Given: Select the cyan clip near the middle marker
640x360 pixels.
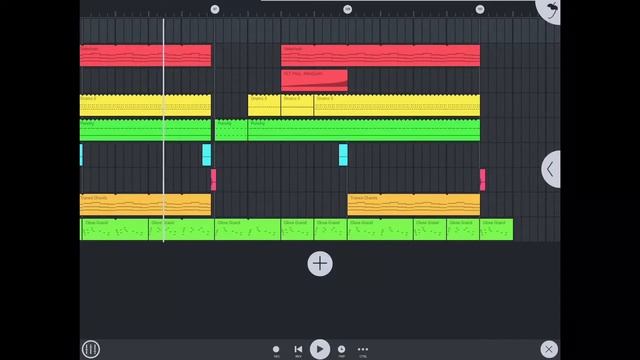Looking at the screenshot, I should [343, 155].
